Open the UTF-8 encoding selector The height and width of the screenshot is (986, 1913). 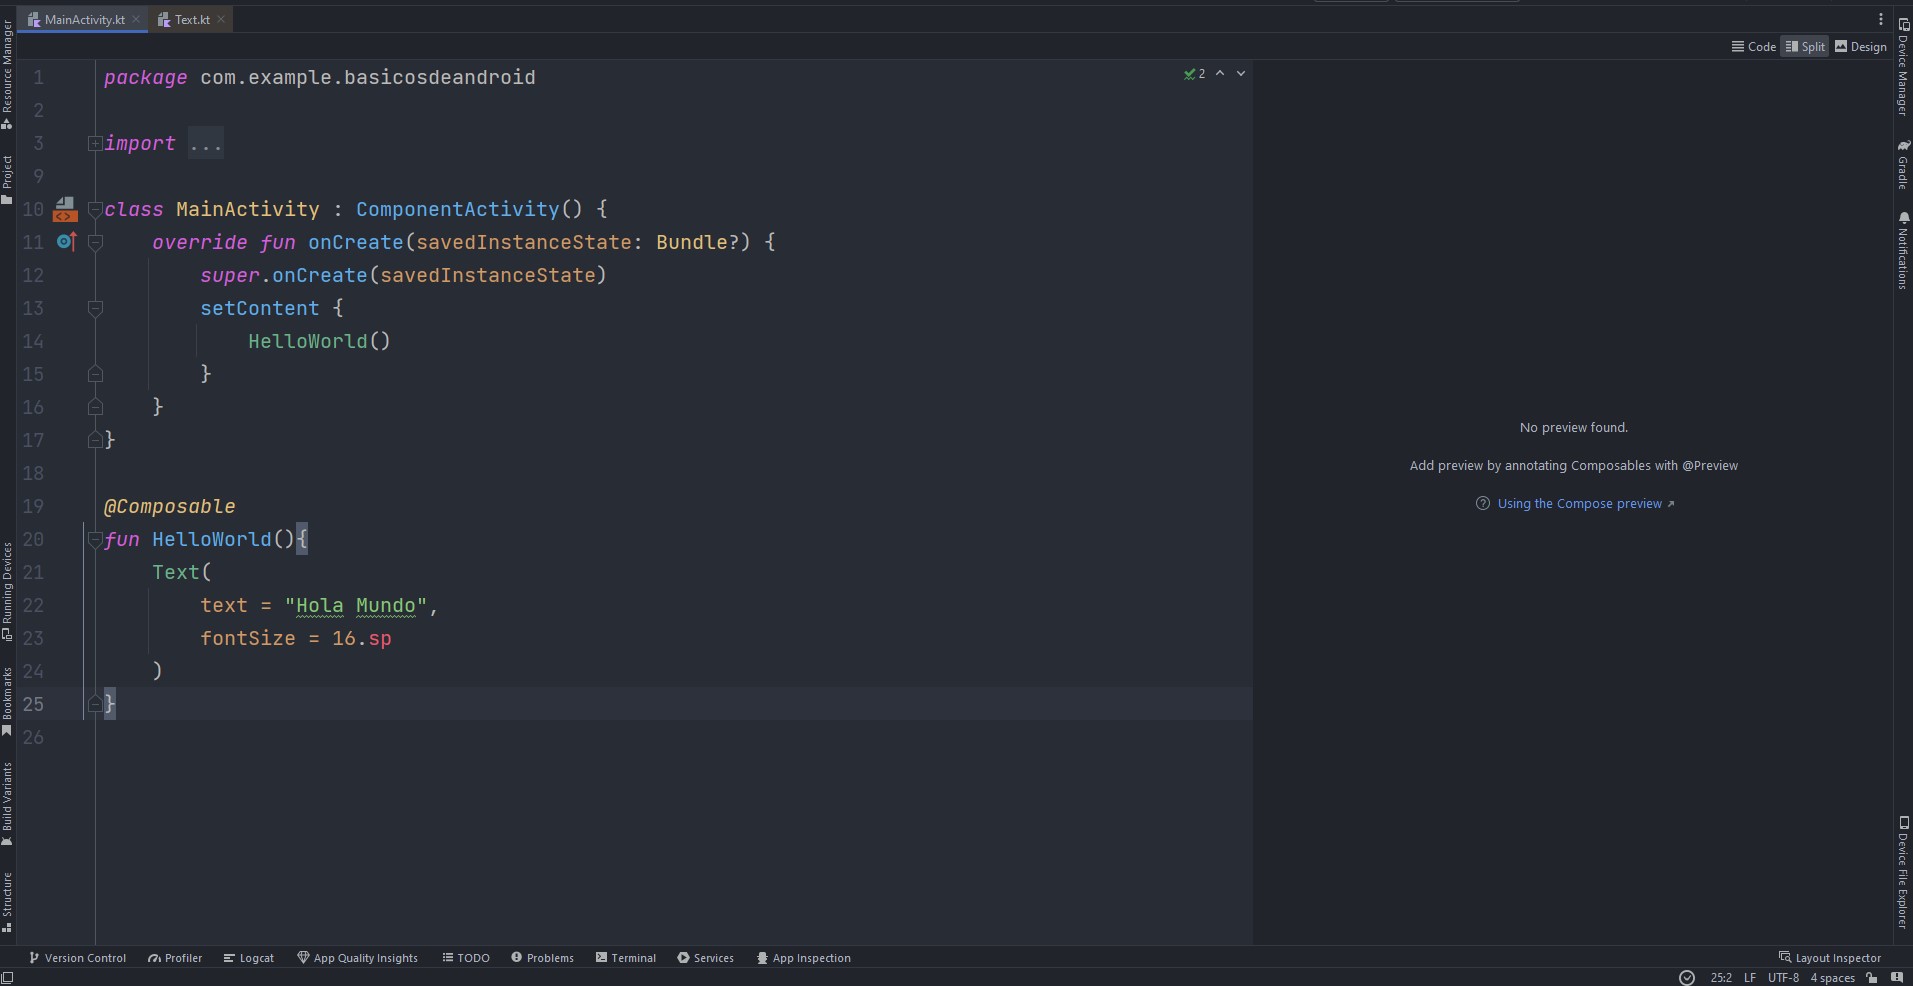(1782, 977)
